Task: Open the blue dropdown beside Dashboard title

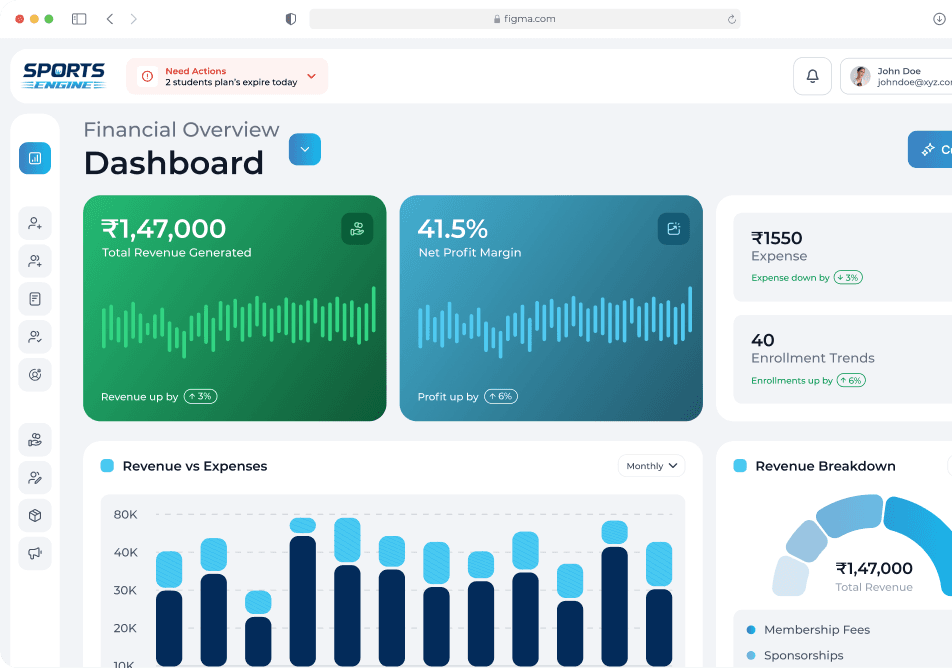Action: [305, 149]
